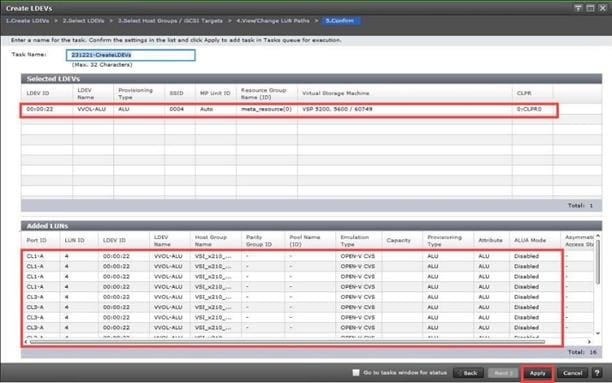Click the 'Pool Name (ID)' column header

(x=304, y=240)
